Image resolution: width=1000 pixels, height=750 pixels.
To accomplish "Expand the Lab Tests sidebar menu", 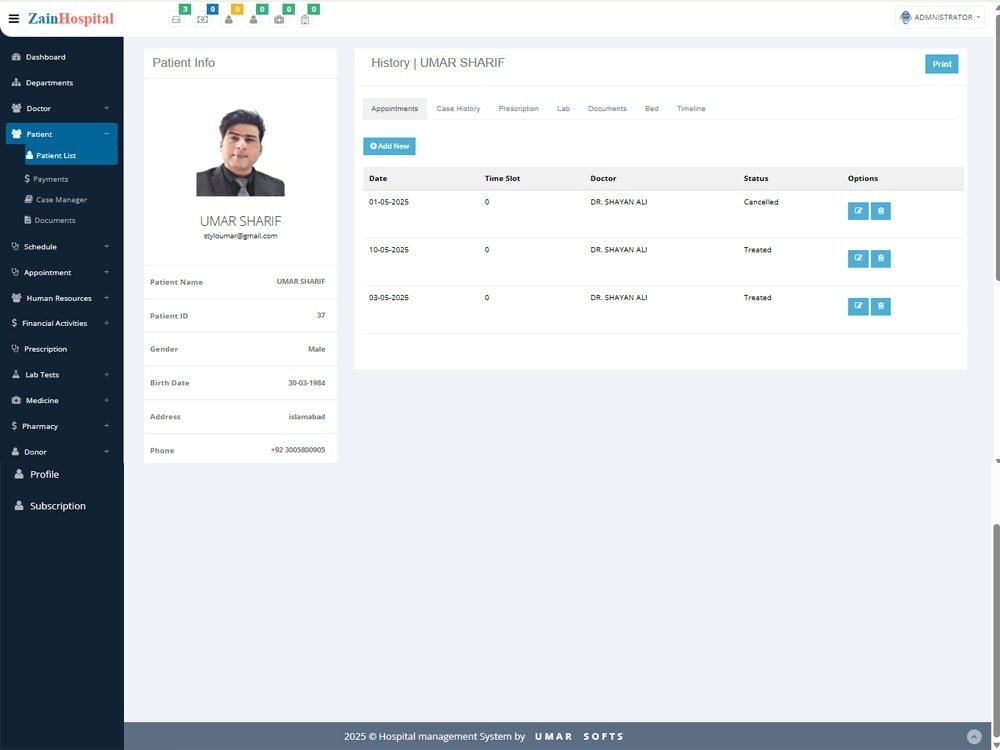I will pos(61,374).
